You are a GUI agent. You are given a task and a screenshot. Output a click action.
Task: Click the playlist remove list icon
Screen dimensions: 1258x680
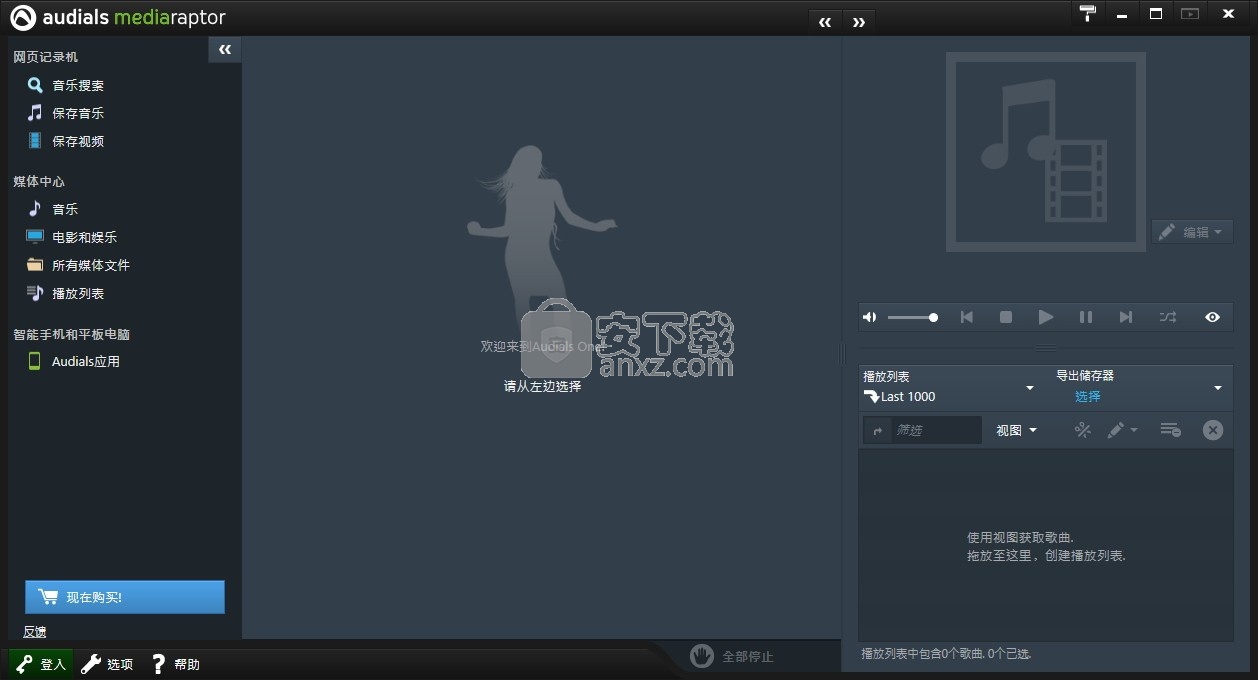point(1170,430)
